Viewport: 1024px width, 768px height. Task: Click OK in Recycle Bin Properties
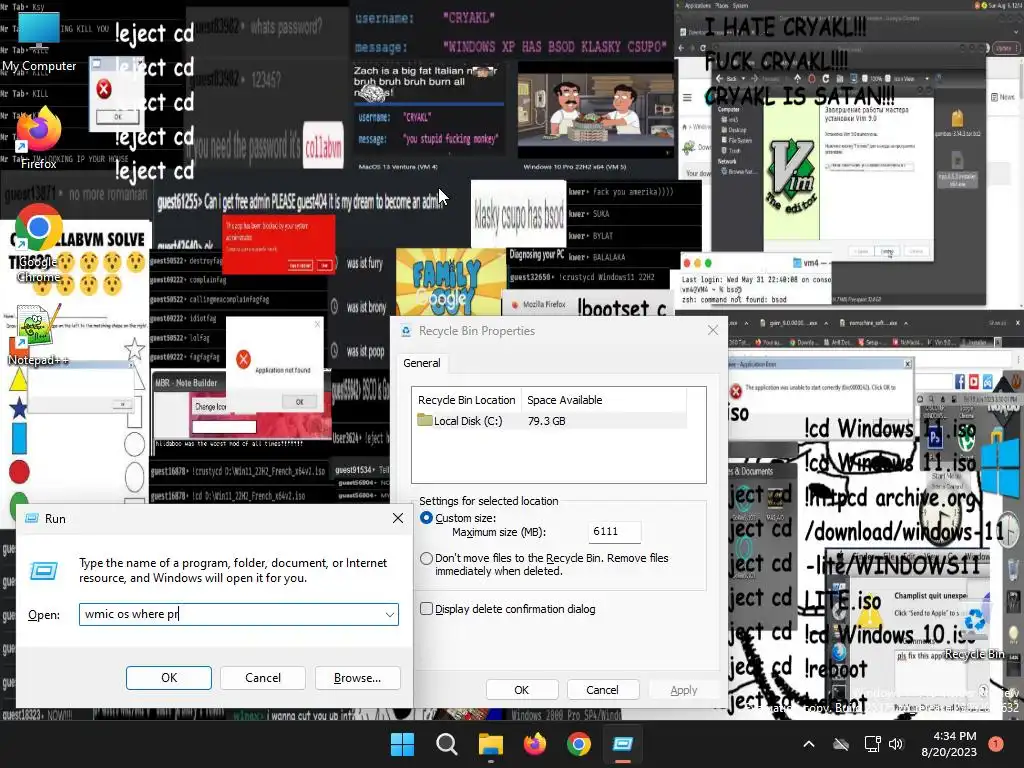coord(522,690)
